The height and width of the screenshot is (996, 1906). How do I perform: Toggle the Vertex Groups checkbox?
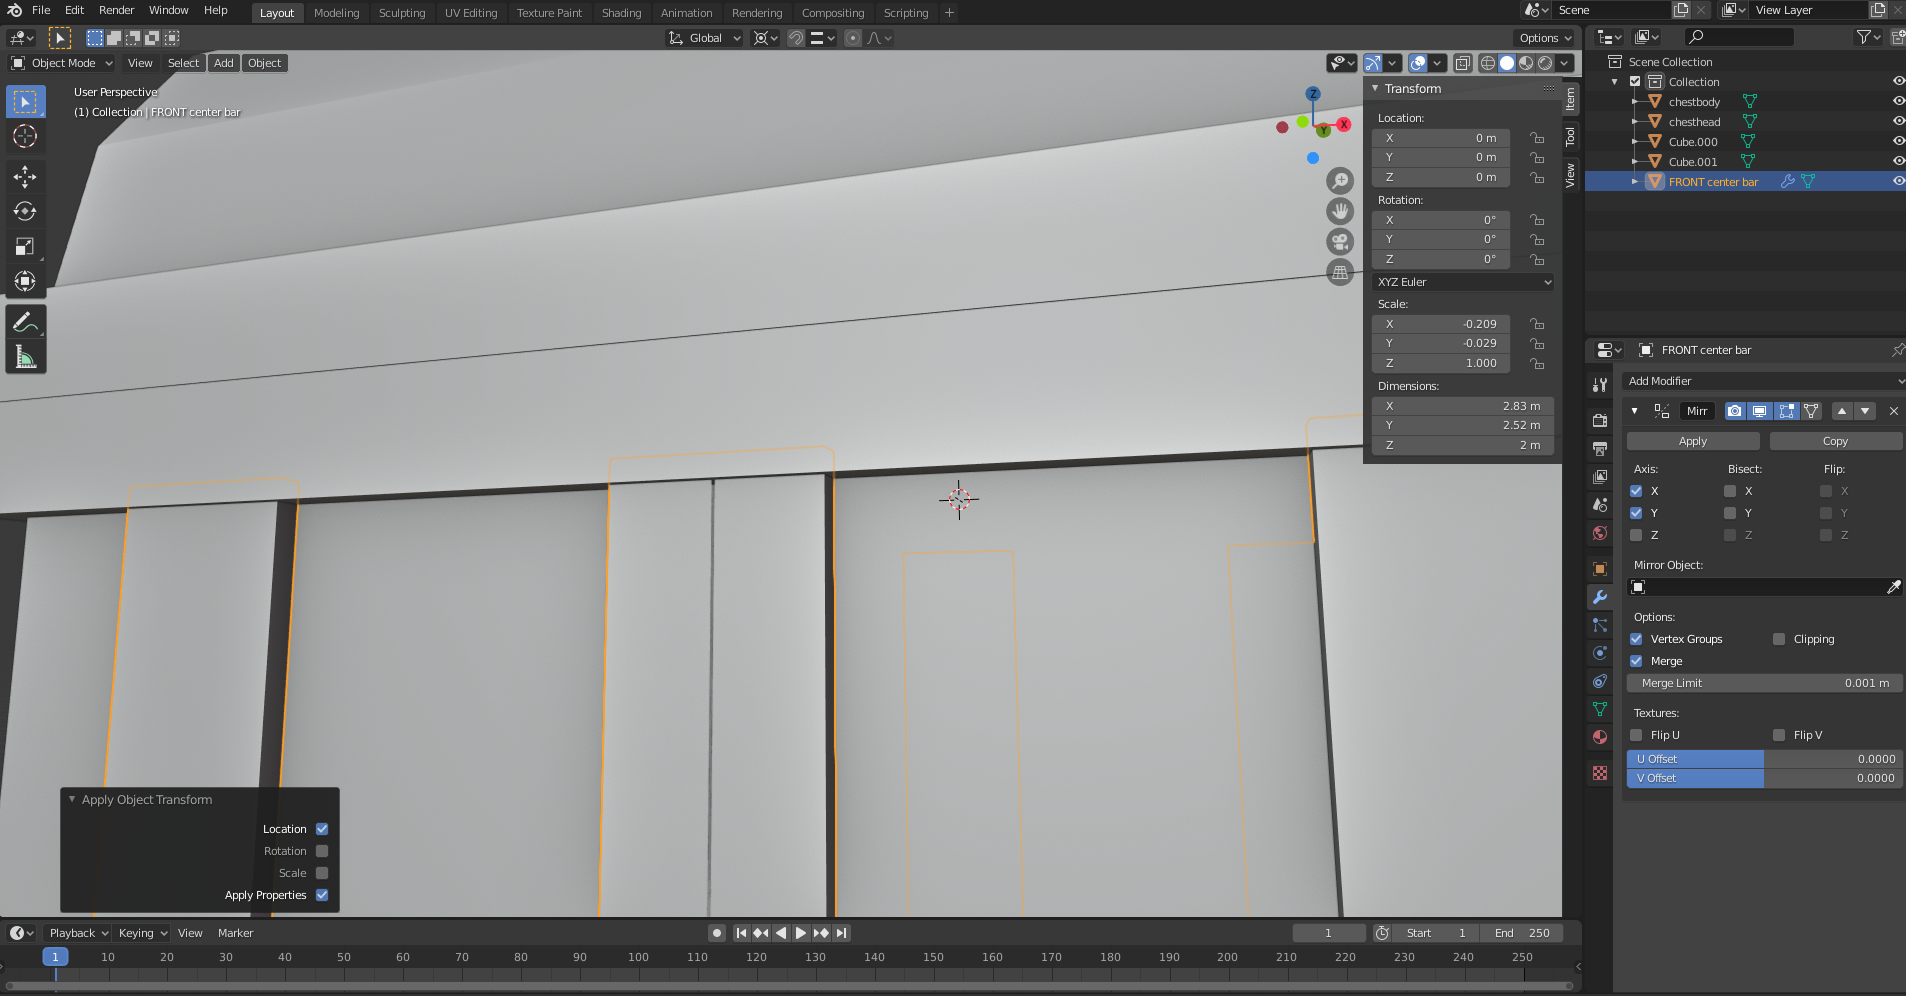point(1636,639)
